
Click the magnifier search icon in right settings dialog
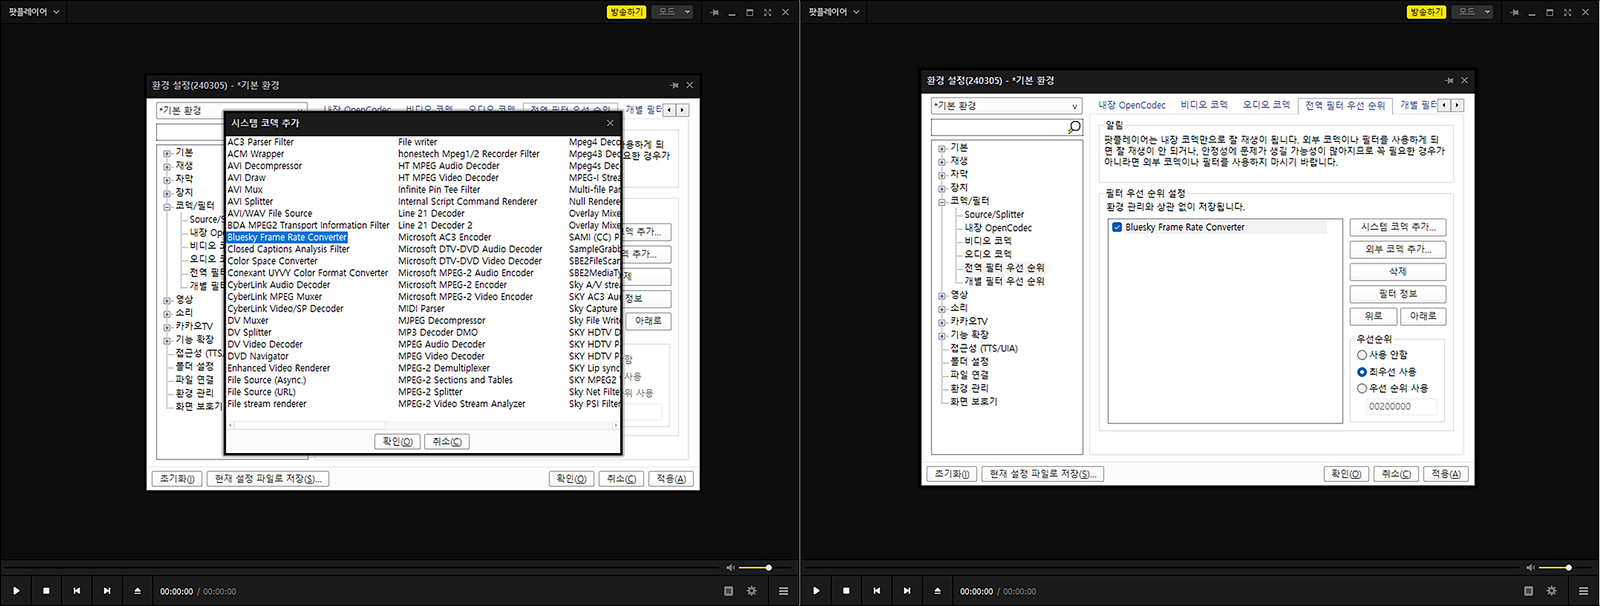click(x=1074, y=128)
